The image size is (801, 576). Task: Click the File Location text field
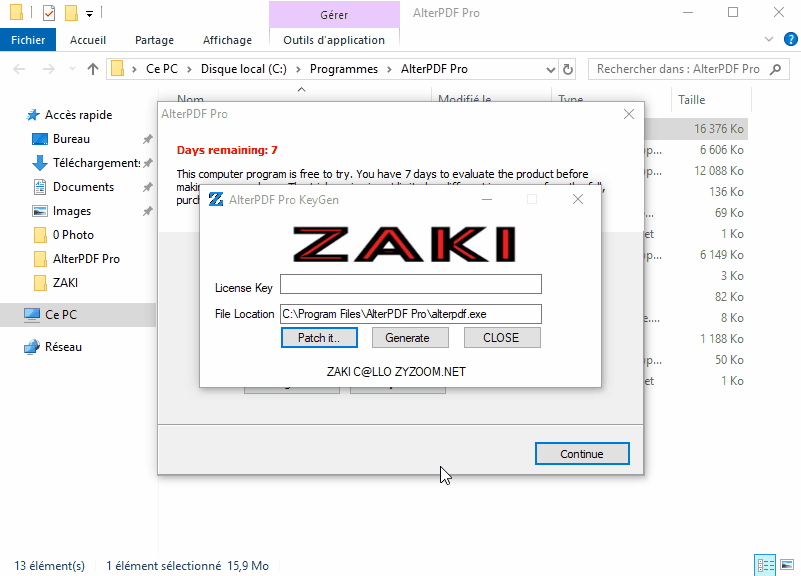click(x=411, y=314)
